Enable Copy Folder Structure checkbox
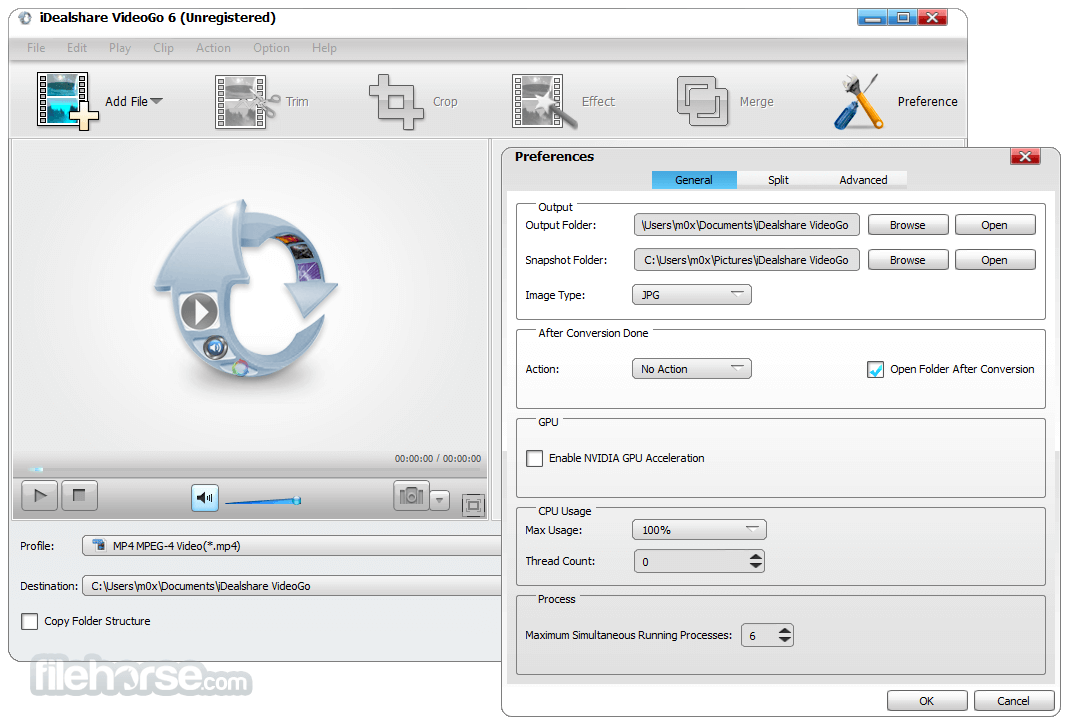Screen dimensions: 1069x726 pyautogui.click(x=29, y=621)
